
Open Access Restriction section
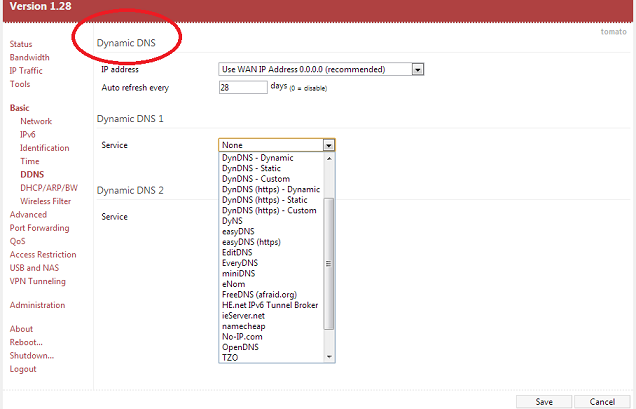coord(43,255)
